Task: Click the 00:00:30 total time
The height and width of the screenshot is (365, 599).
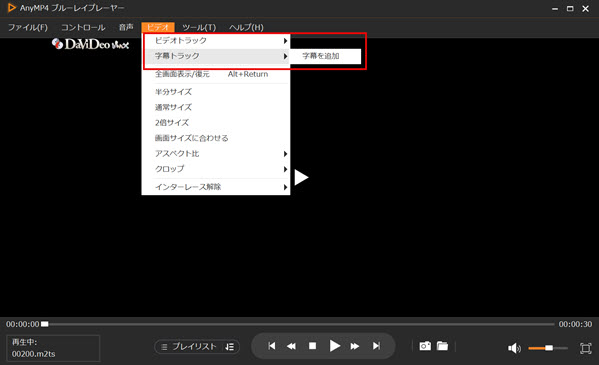Action: click(575, 324)
